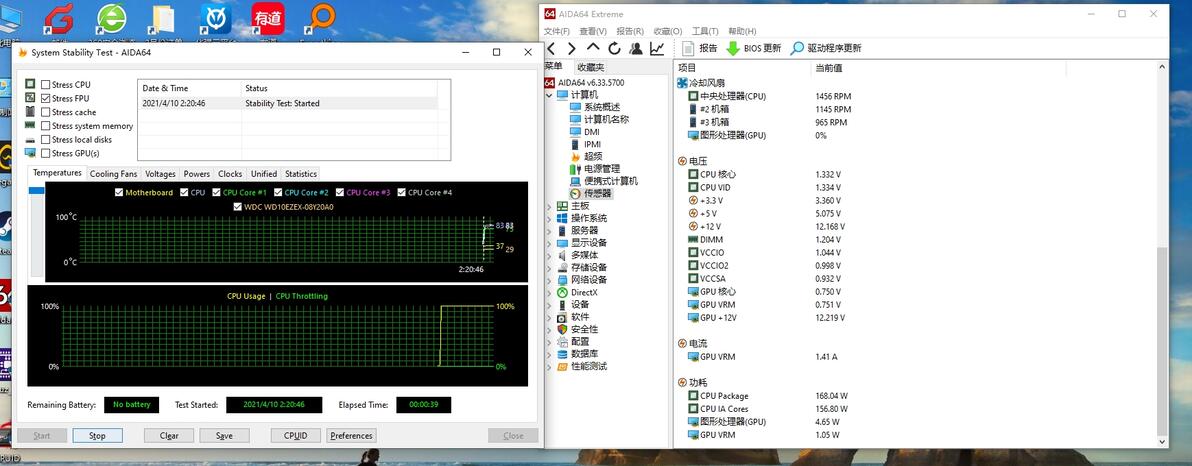Open the 有道 desktop shortcut

[x=268, y=20]
